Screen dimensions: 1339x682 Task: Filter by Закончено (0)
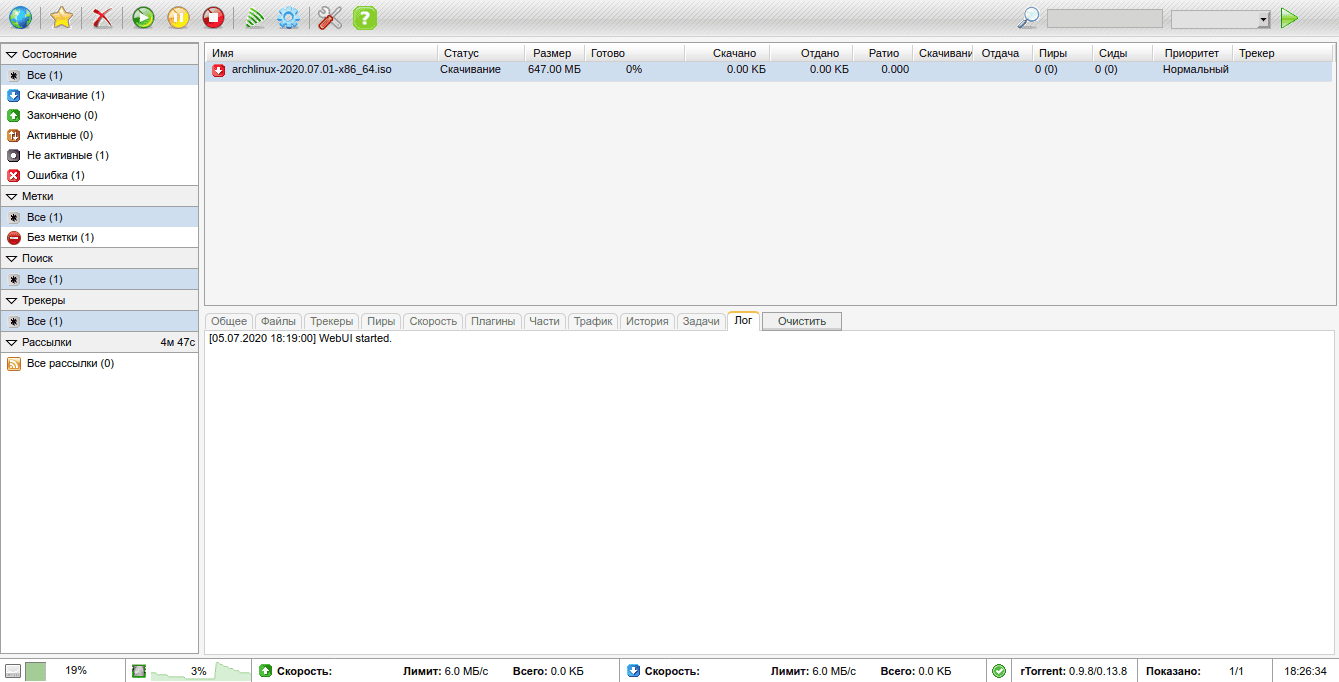[99, 115]
